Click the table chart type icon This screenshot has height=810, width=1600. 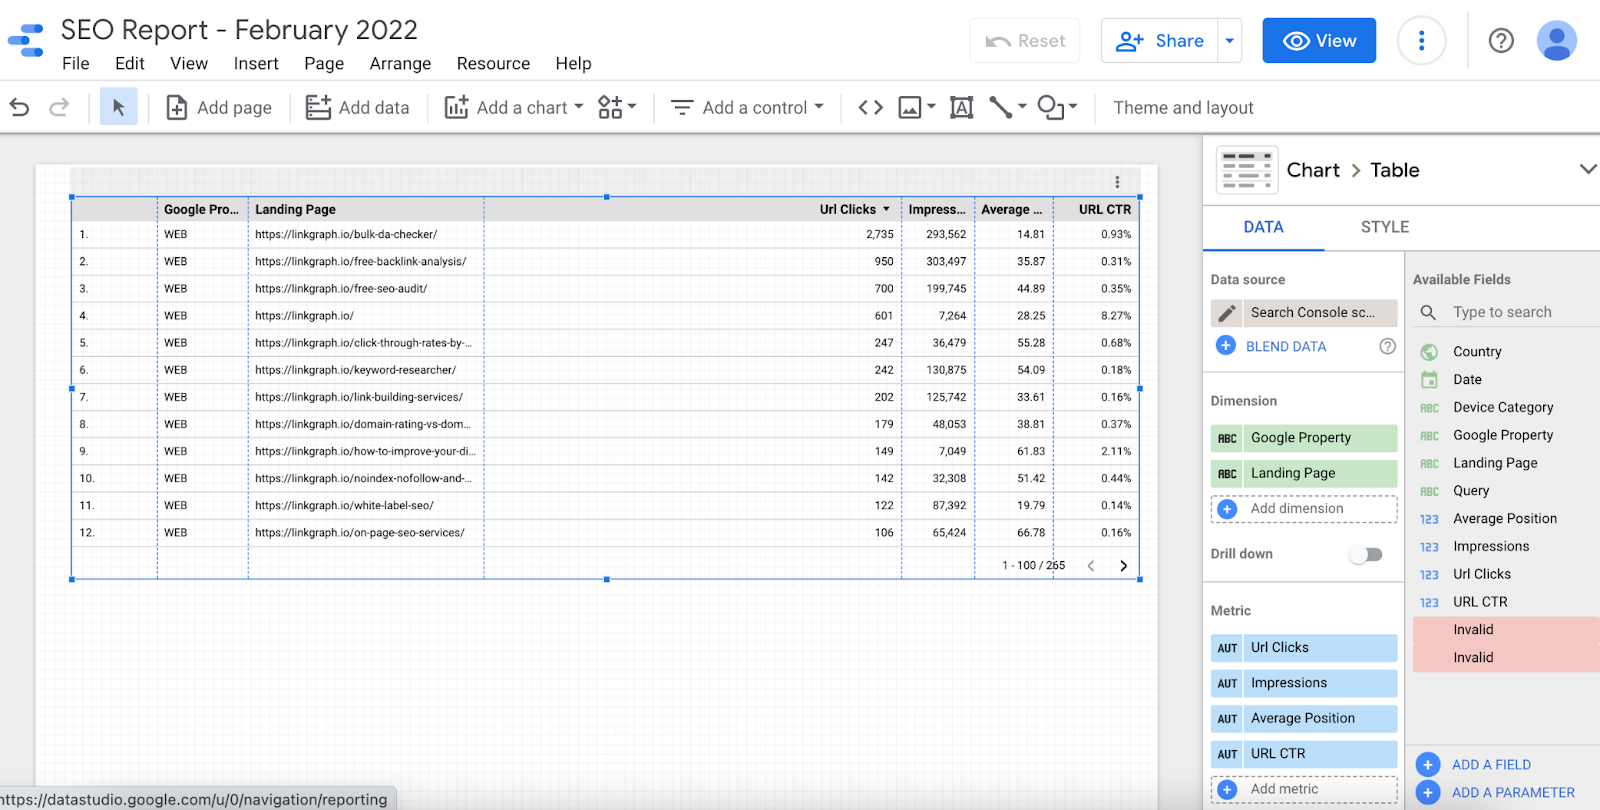1246,170
